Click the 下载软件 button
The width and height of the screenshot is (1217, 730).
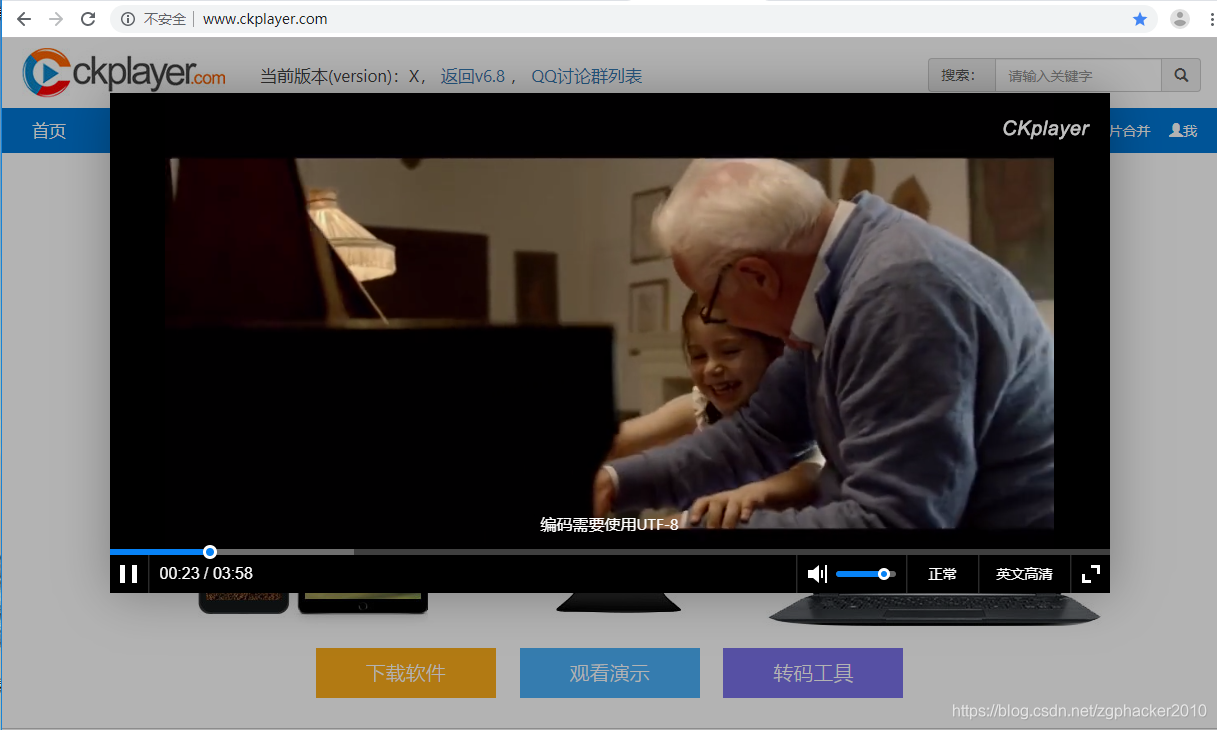pyautogui.click(x=406, y=673)
